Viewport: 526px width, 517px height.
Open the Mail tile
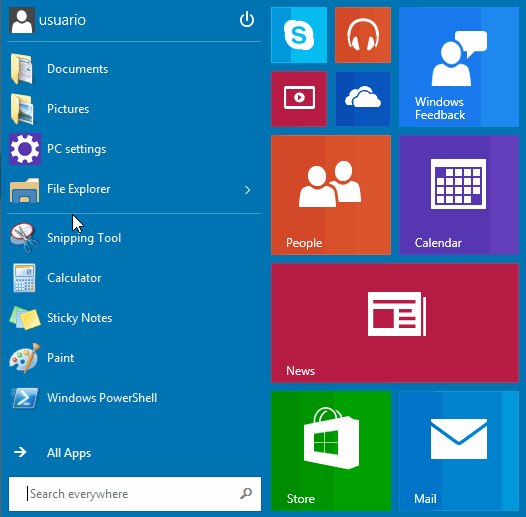[x=459, y=451]
